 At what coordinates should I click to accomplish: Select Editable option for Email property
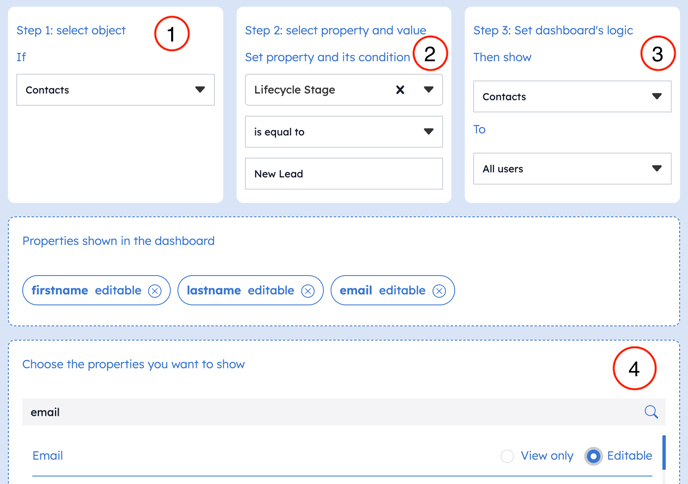click(593, 456)
